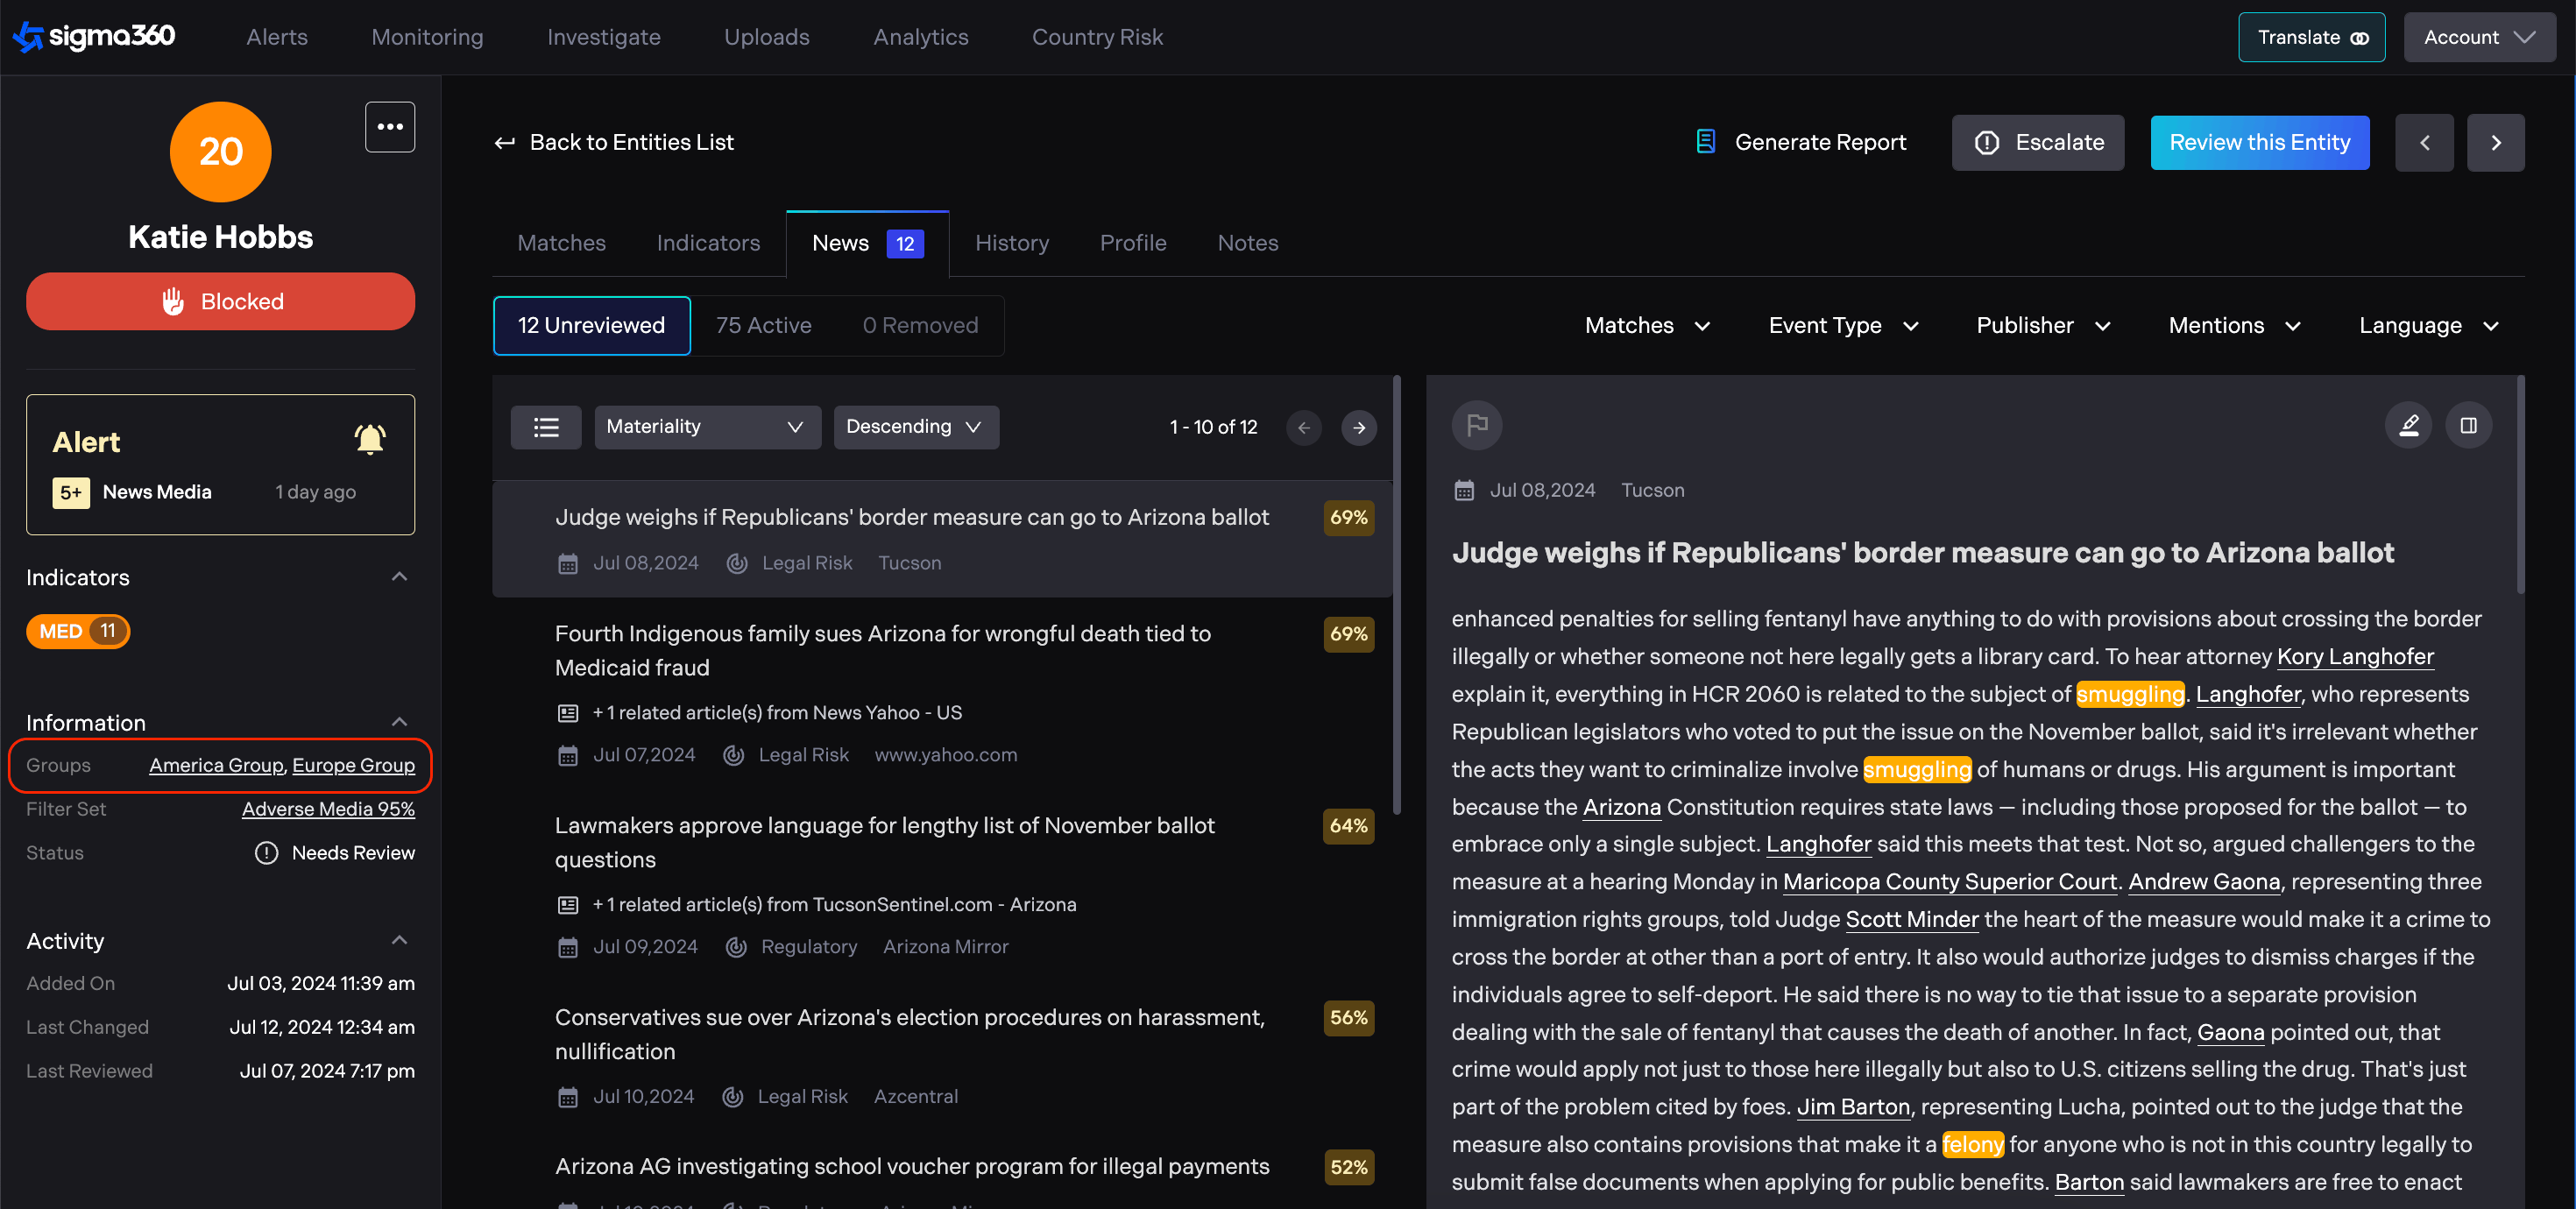This screenshot has height=1209, width=2576.
Task: Toggle the Translate switch
Action: click(x=2359, y=38)
